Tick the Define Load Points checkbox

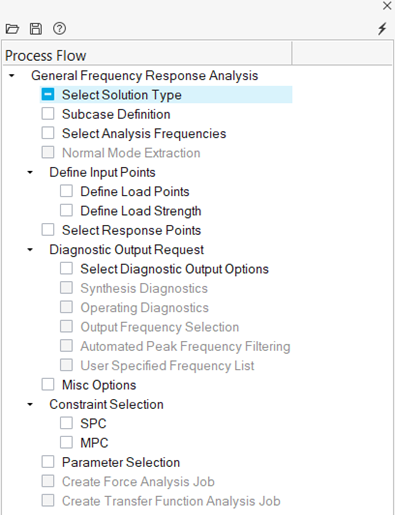click(x=66, y=191)
